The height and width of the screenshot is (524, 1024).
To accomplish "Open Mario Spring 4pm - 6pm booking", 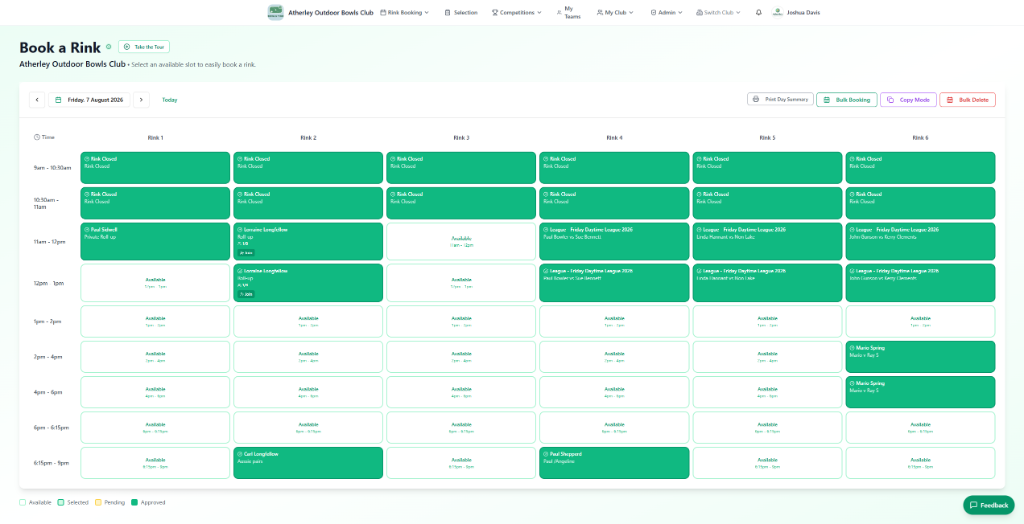I will [920, 392].
